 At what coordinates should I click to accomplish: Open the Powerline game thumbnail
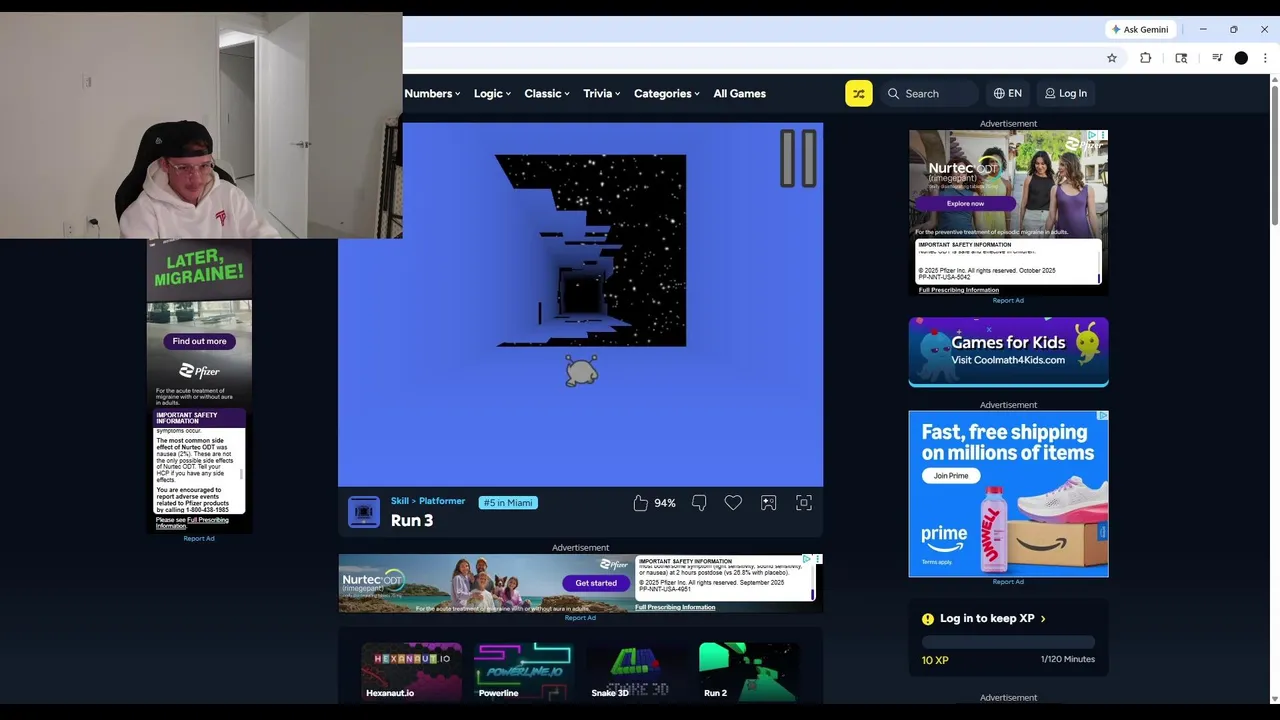[x=523, y=672]
